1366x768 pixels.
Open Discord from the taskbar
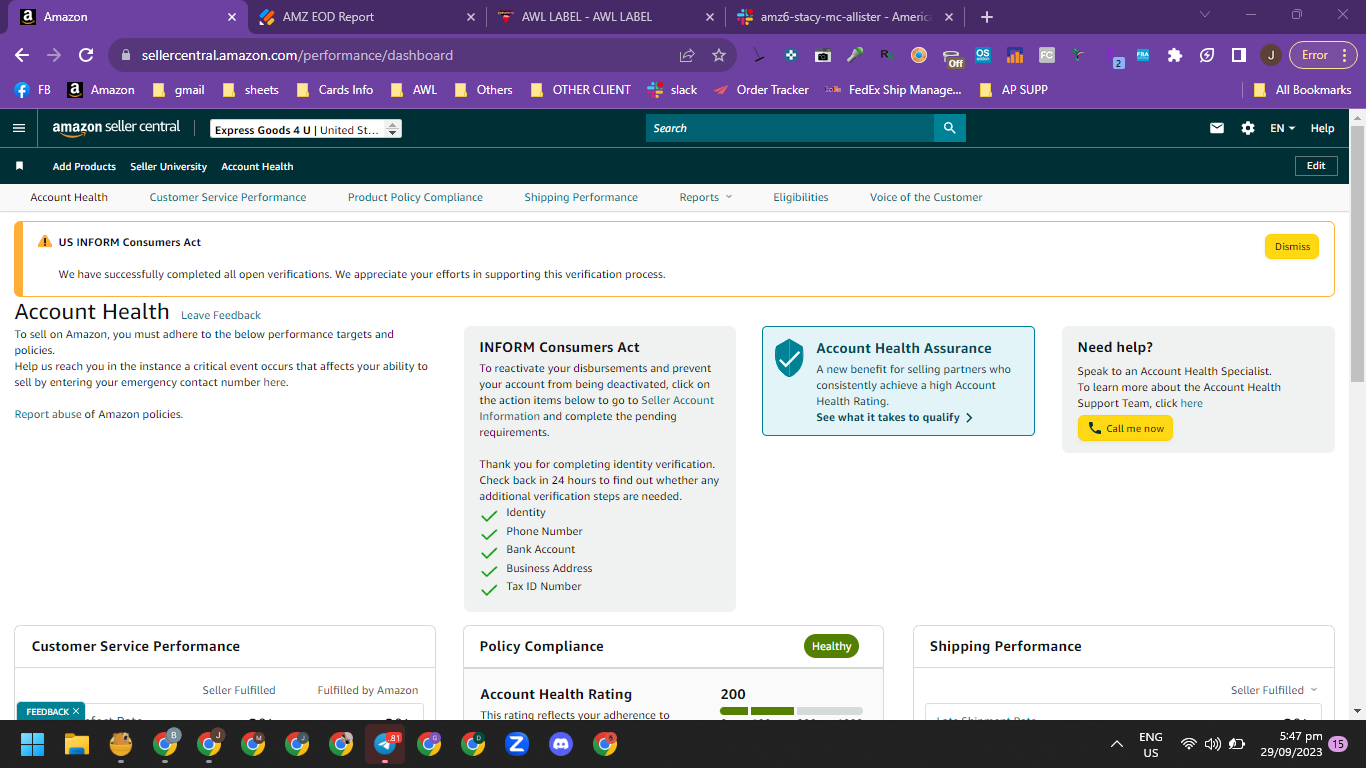(x=561, y=744)
